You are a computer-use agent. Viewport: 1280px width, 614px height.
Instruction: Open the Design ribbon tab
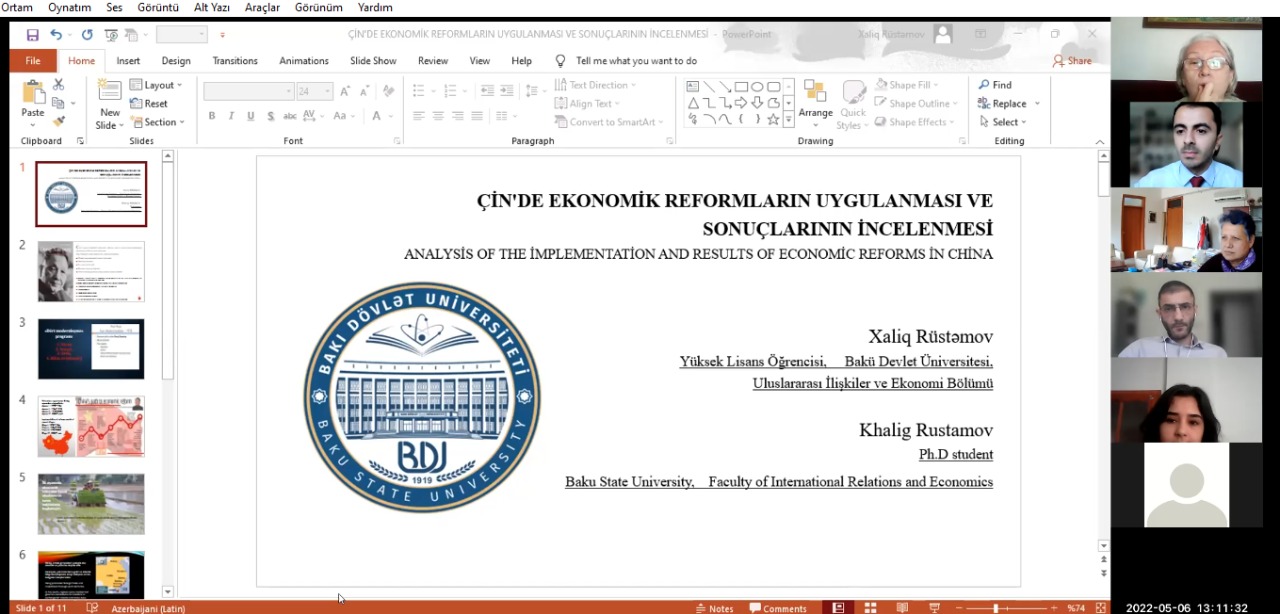[x=176, y=61]
